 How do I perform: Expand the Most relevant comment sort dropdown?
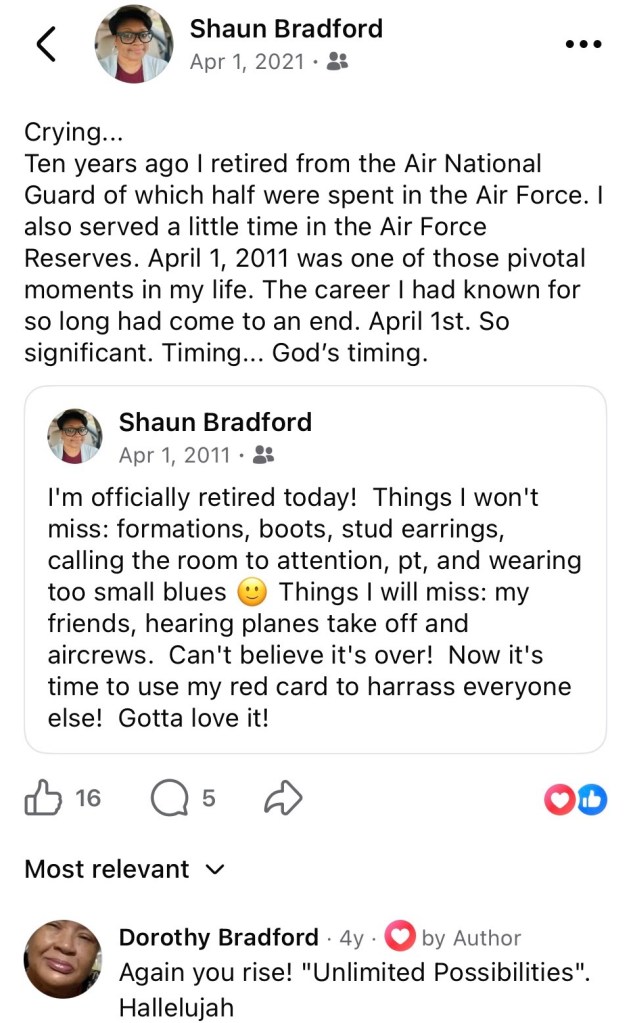coord(124,869)
